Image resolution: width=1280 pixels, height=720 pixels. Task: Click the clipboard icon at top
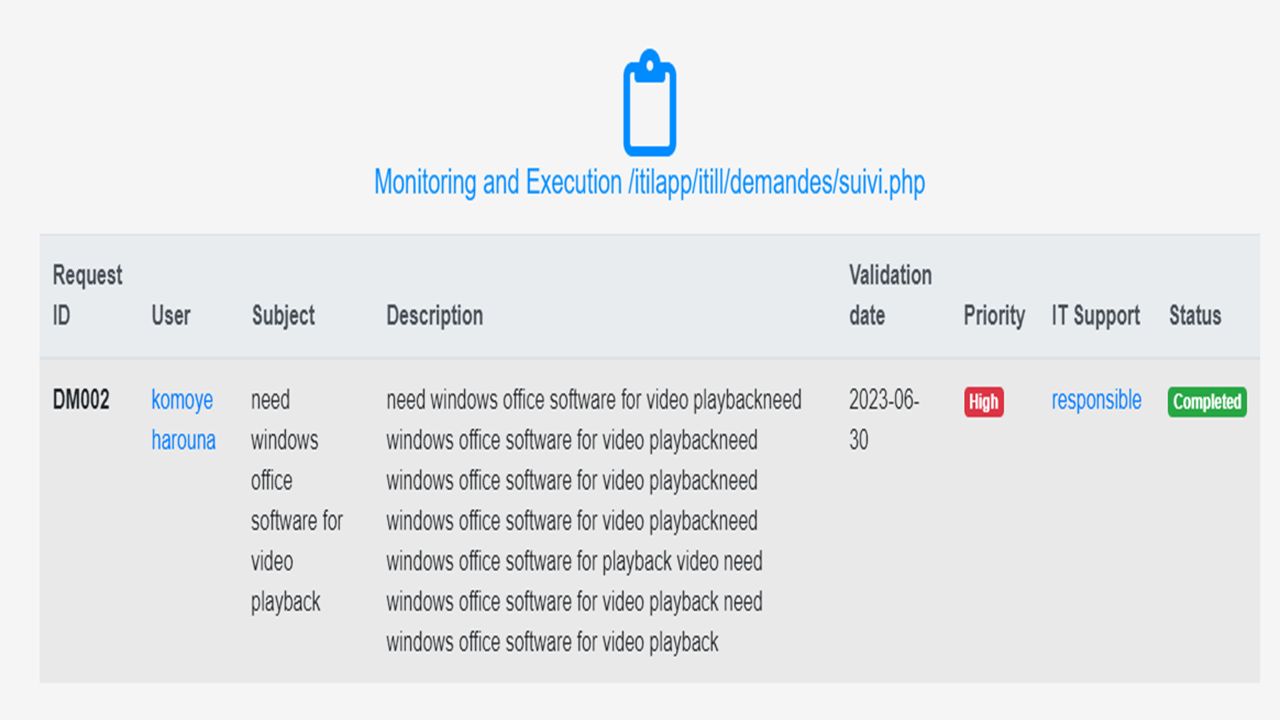pyautogui.click(x=649, y=103)
